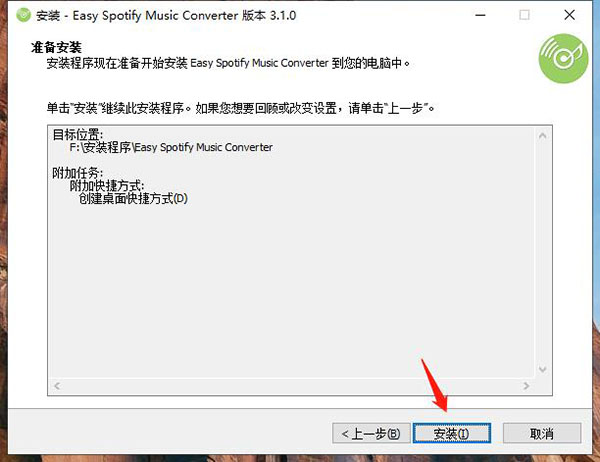The image size is (600, 462).
Task: Click the installer icon in the title bar
Action: click(x=23, y=15)
